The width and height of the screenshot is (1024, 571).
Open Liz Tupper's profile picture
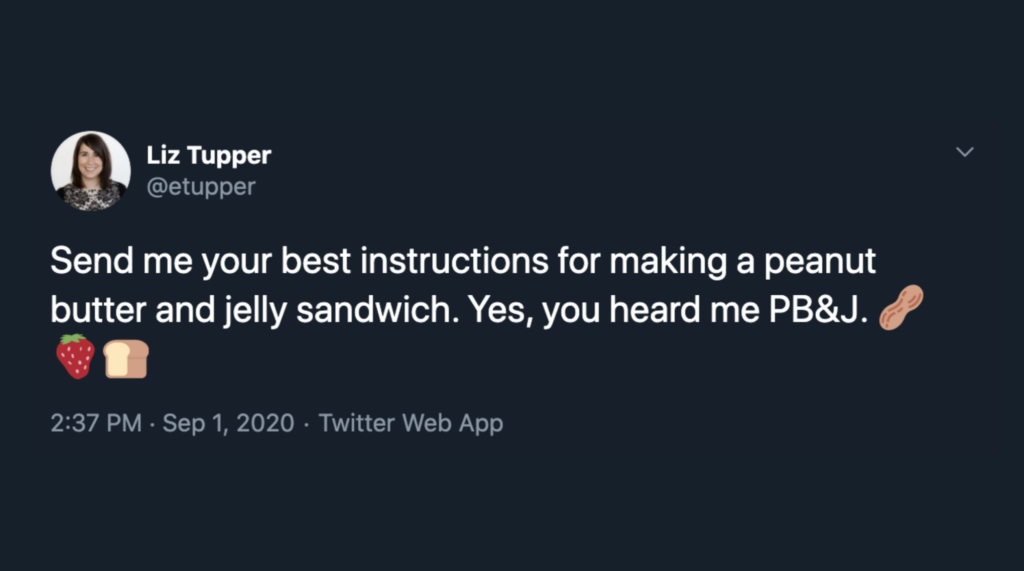[91, 170]
